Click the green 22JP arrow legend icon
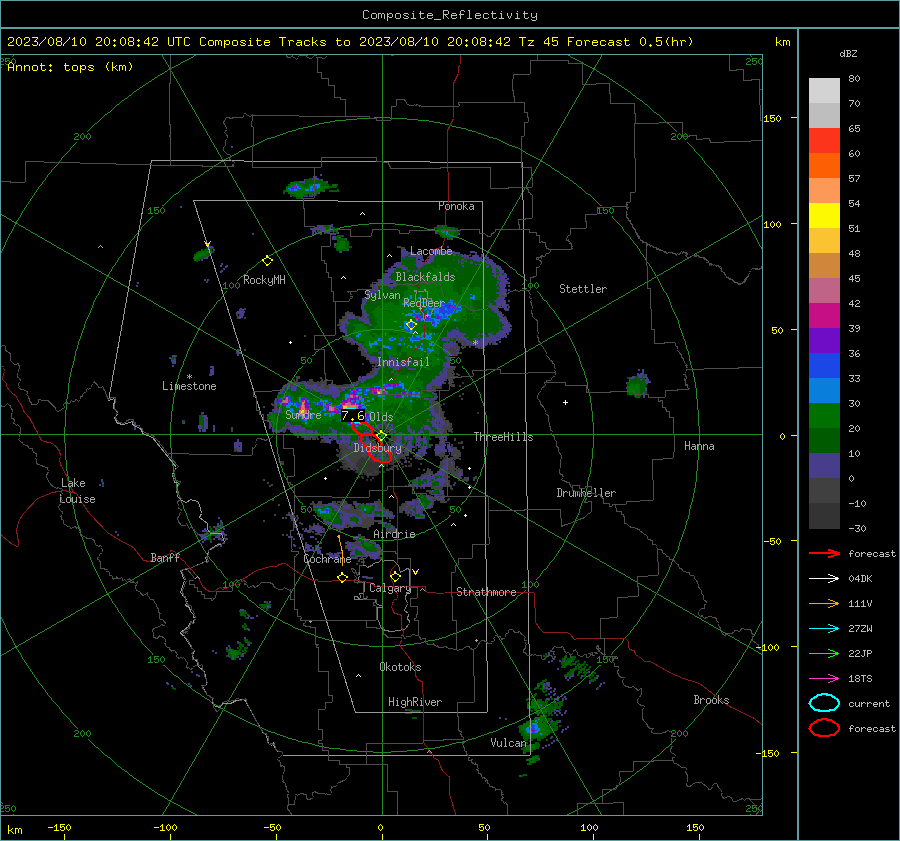 [824, 653]
